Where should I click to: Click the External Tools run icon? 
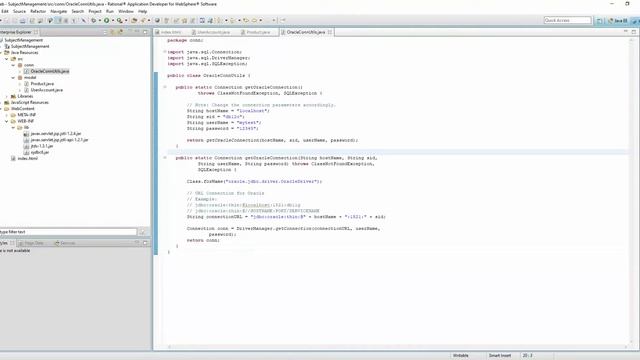point(120,20)
